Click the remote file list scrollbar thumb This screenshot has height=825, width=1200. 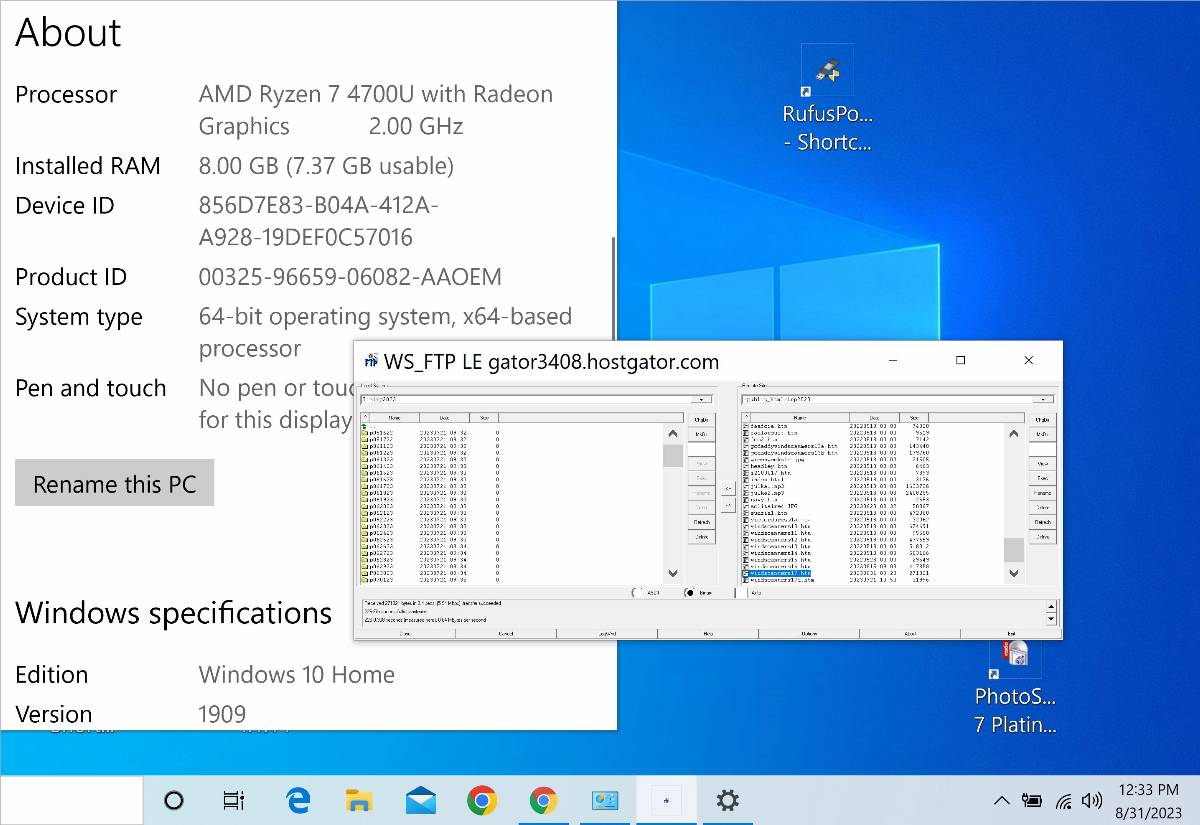click(1014, 550)
